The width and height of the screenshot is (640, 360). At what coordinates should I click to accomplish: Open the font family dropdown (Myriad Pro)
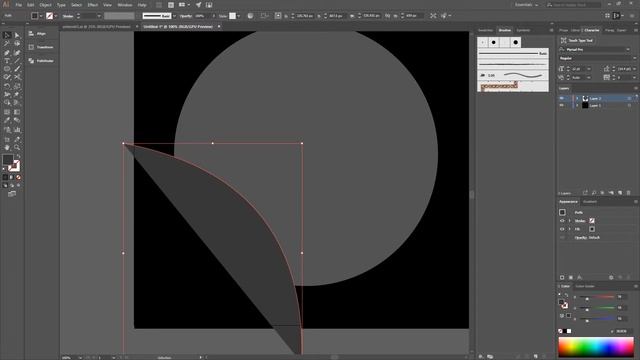628,49
